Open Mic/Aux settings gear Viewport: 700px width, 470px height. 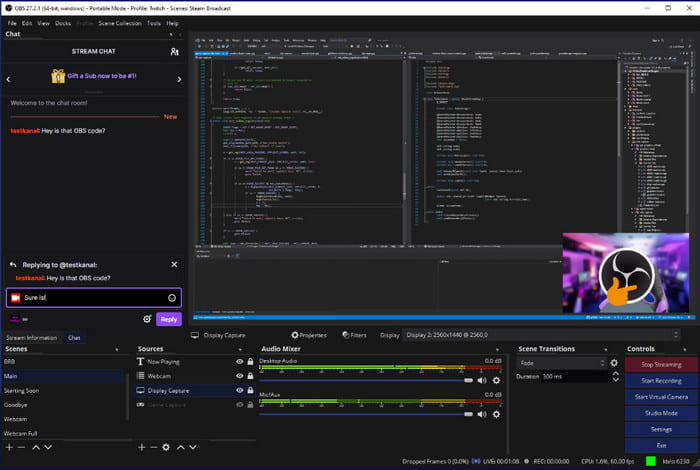(x=496, y=415)
